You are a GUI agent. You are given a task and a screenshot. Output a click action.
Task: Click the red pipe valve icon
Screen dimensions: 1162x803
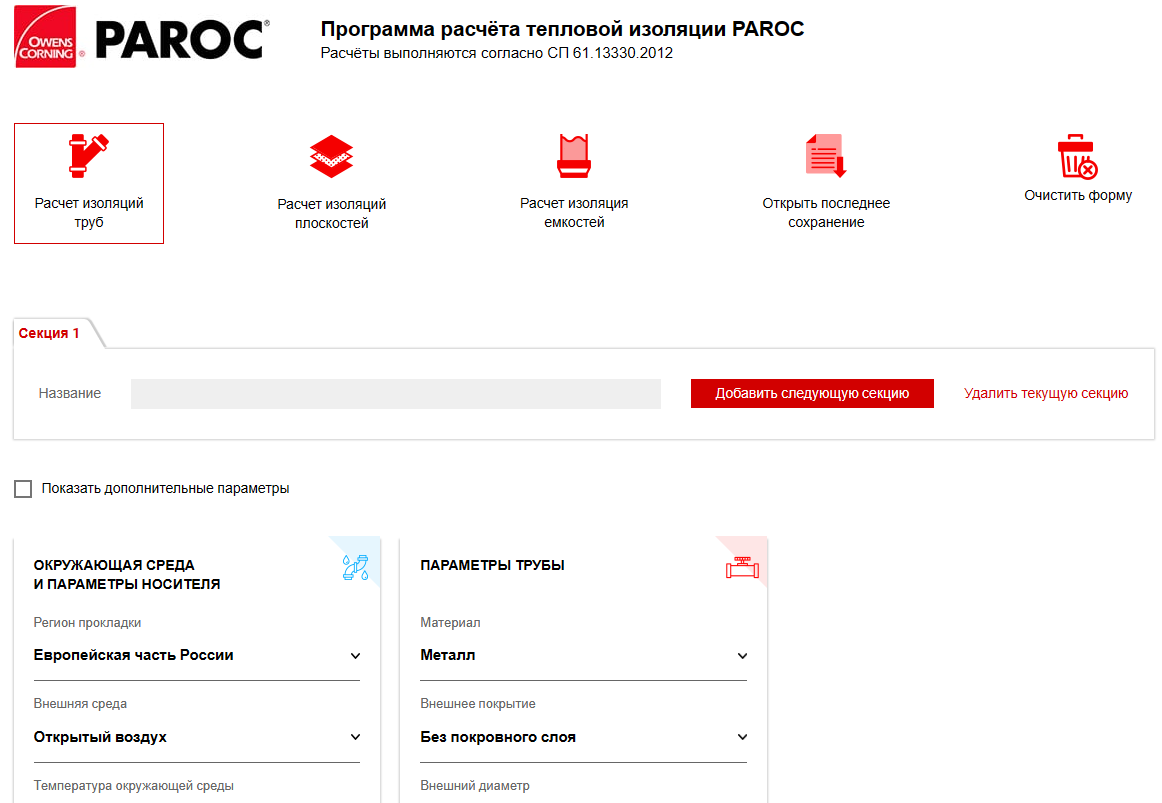pos(741,568)
